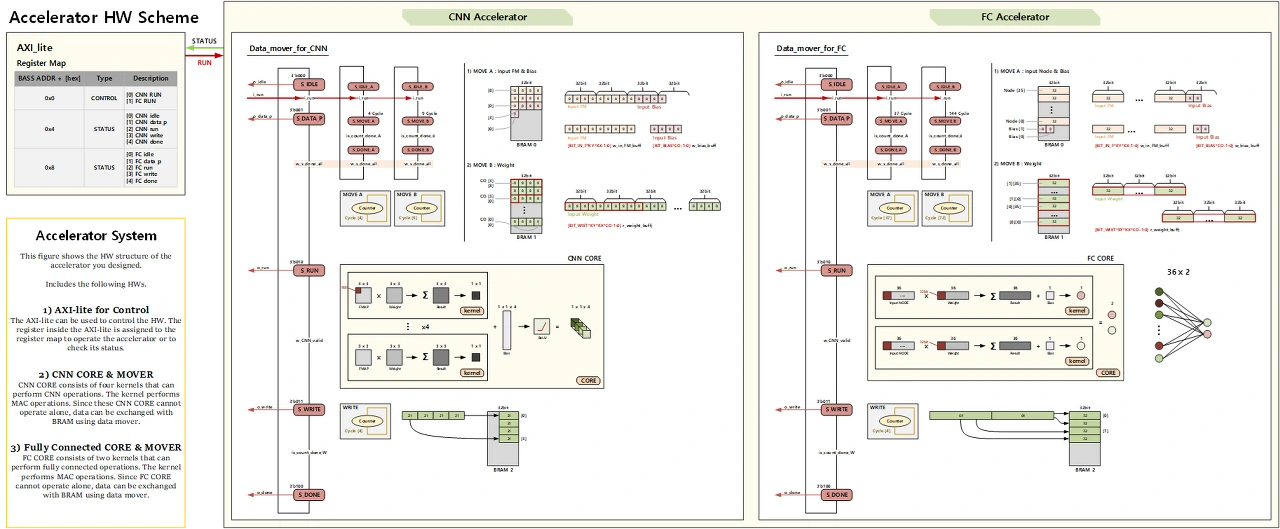This screenshot has width=1280, height=529.
Task: Click the CORE label inside FC CORE box
Action: click(x=1108, y=372)
